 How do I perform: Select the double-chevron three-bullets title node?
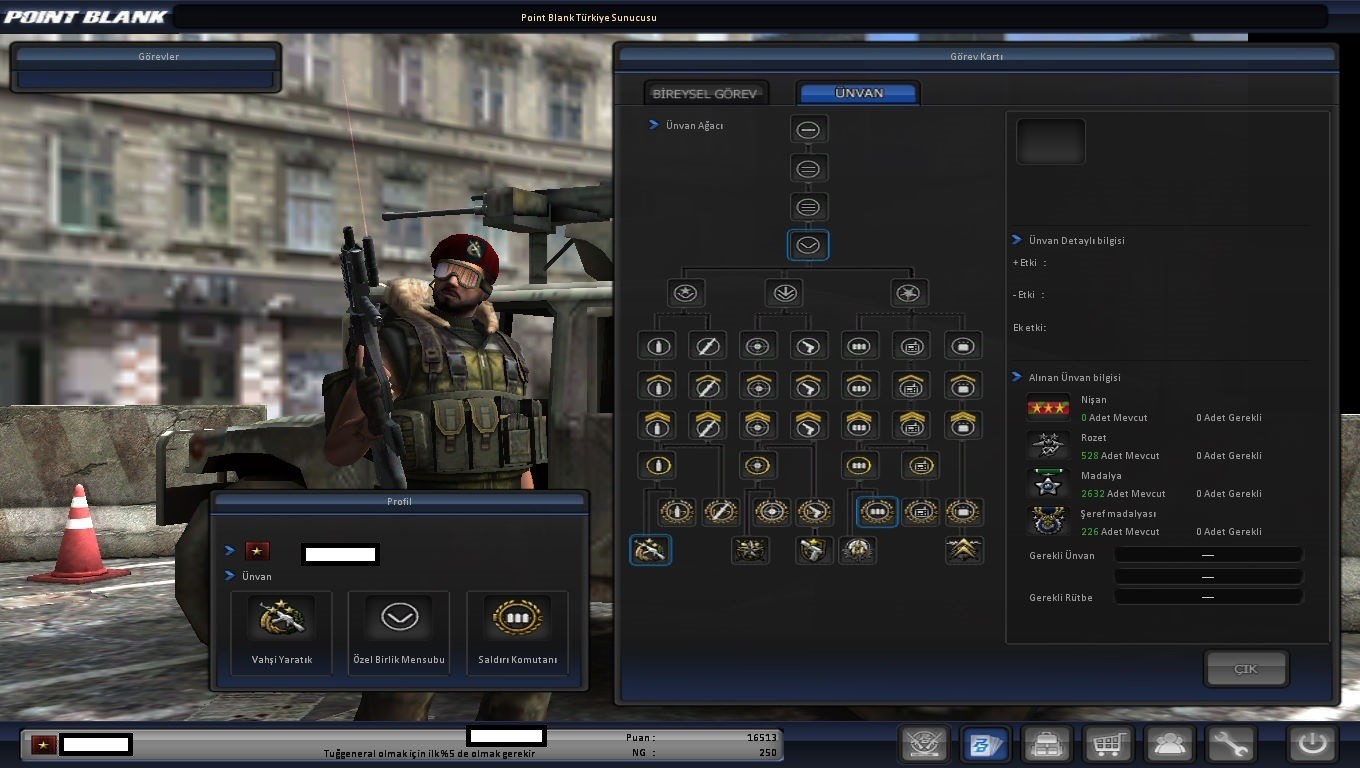859,424
